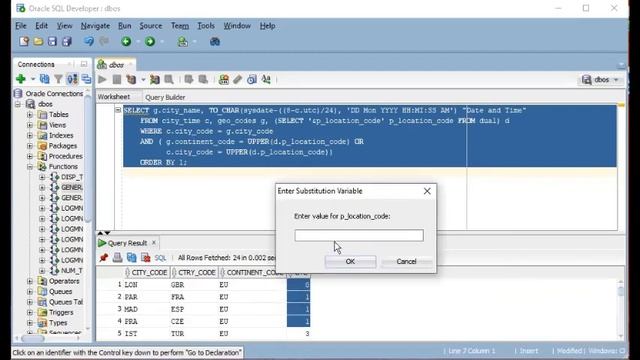
Task: Select the Types tree item
Action: coord(58,323)
